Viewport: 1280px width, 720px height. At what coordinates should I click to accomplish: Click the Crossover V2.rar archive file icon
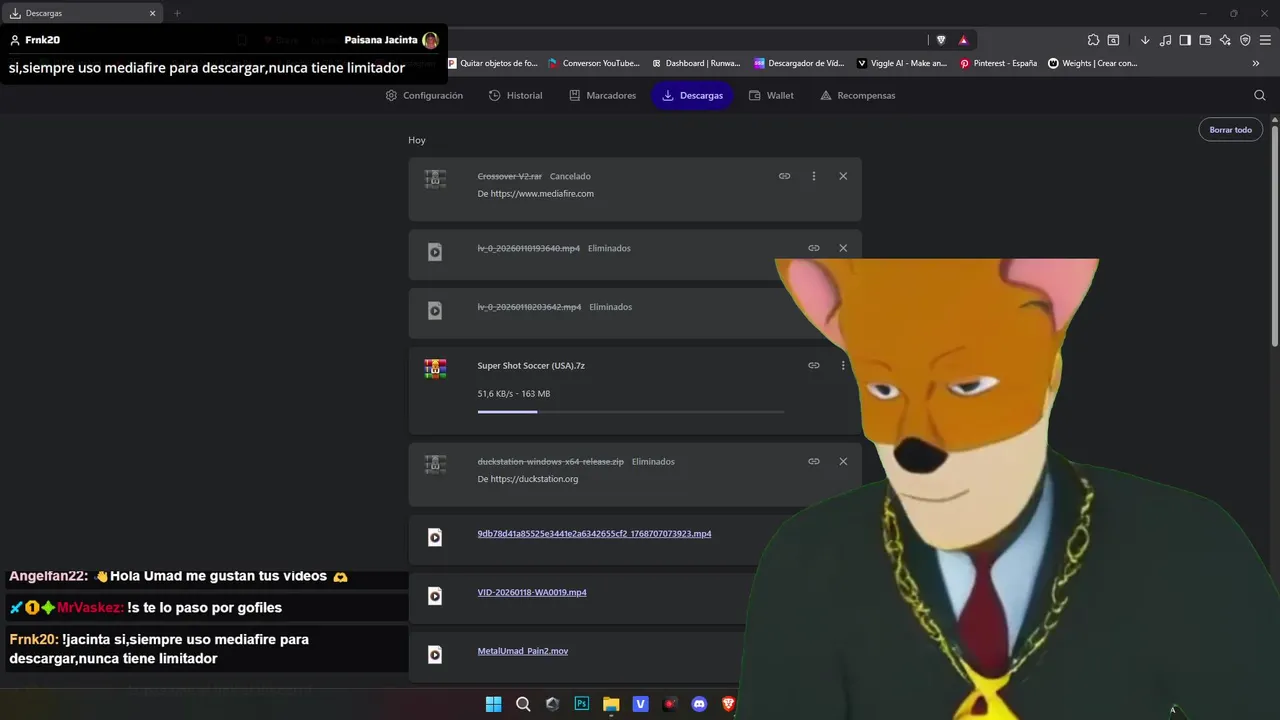pos(435,179)
